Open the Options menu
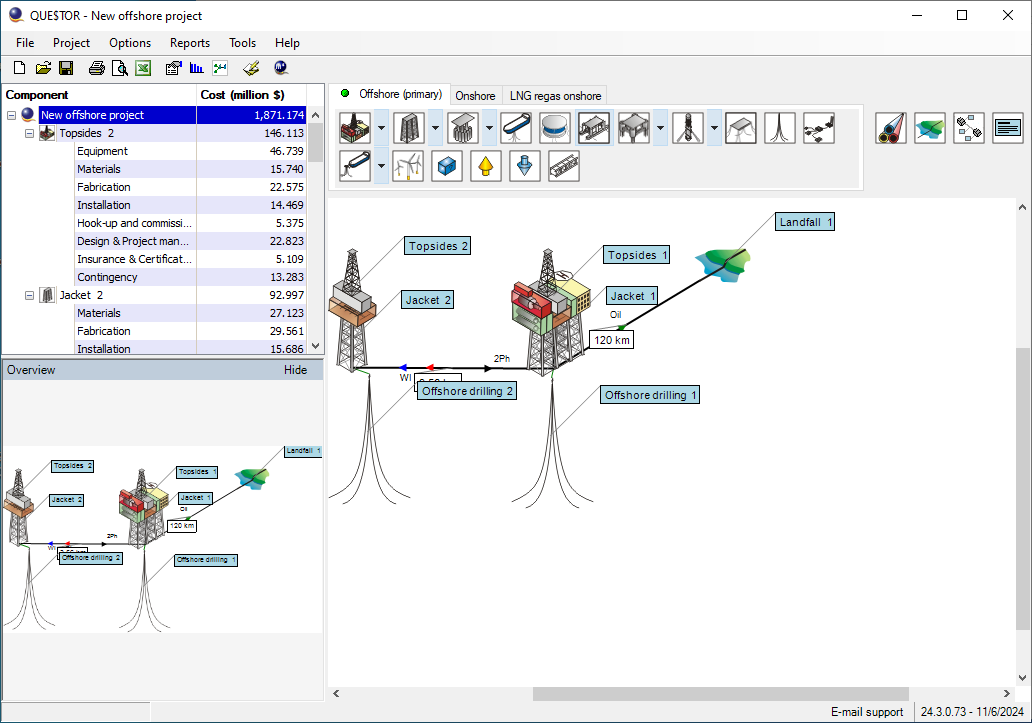 [130, 43]
